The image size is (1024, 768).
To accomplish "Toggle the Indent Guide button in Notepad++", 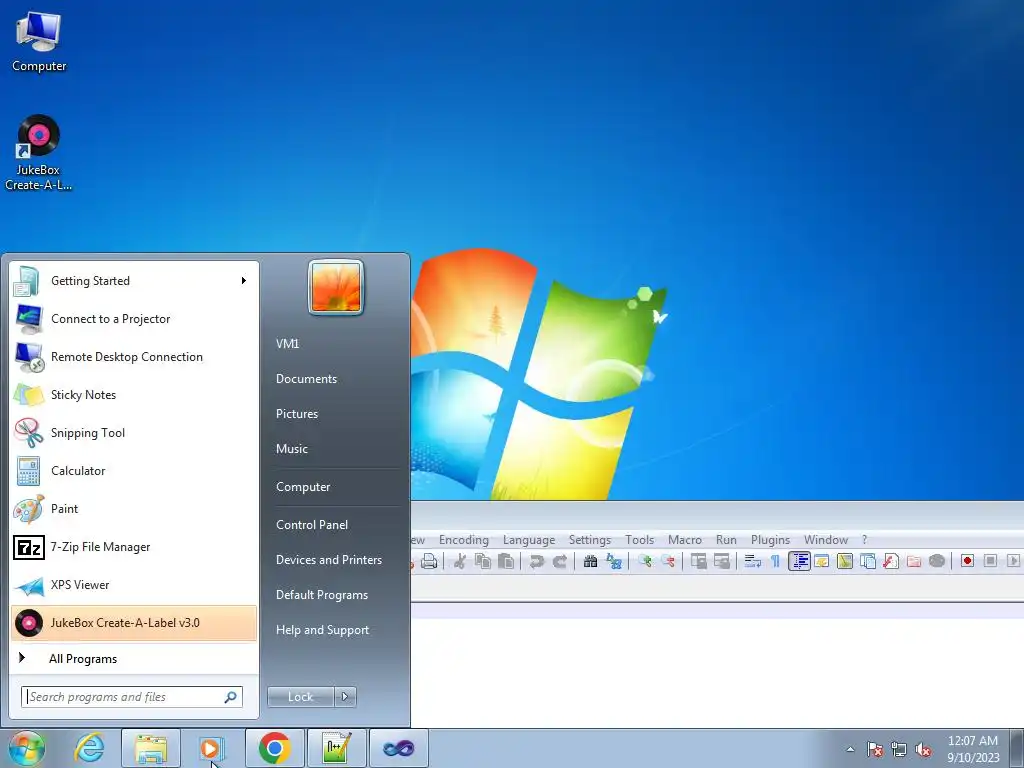I will click(x=799, y=561).
